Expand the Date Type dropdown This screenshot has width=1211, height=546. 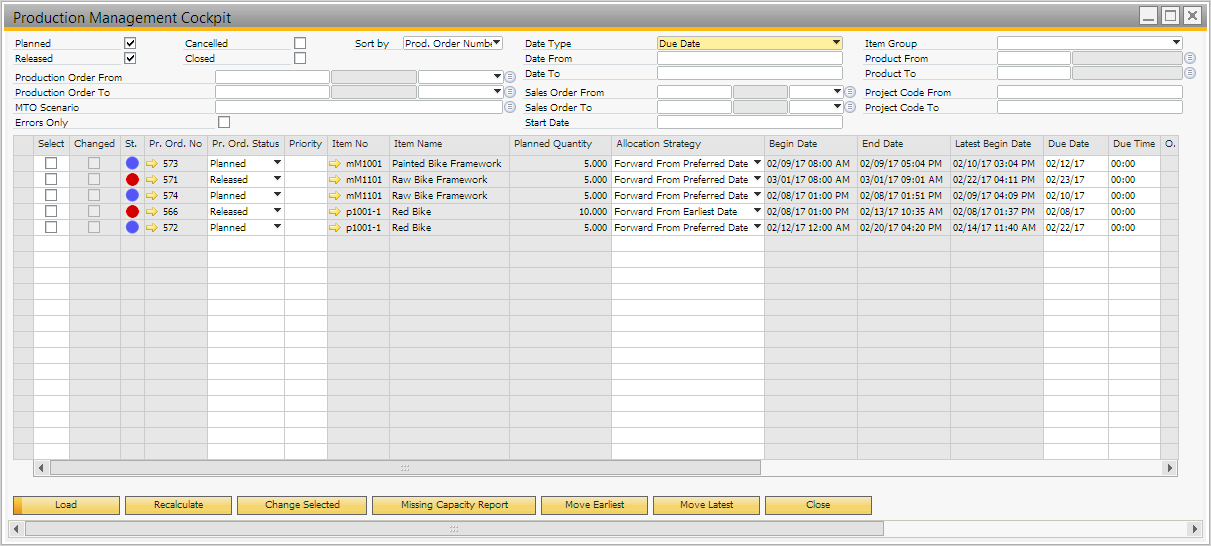pyautogui.click(x=750, y=43)
